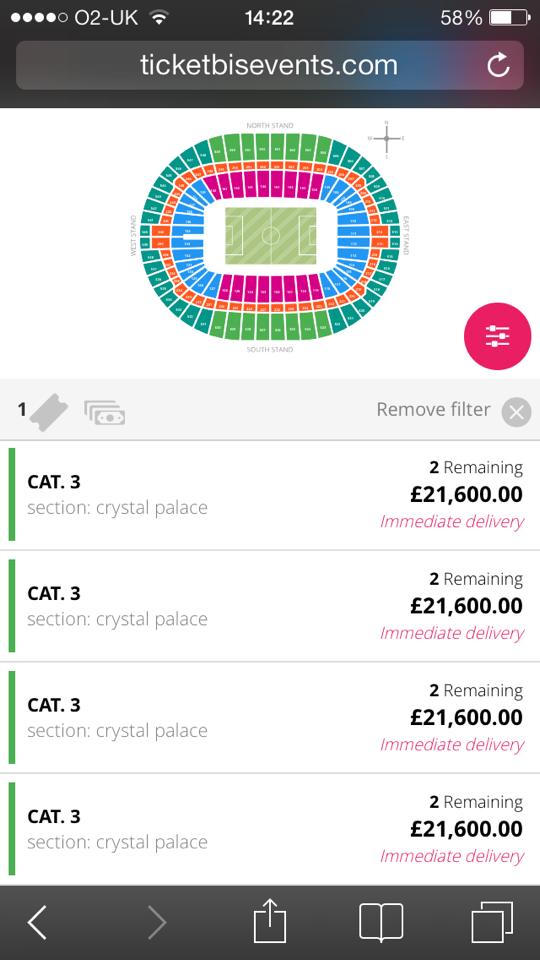Tap magenta north lower tier seating block
The width and height of the screenshot is (540, 960).
tap(270, 185)
